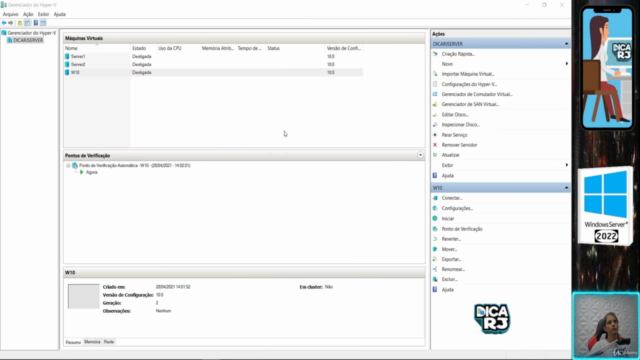The width and height of the screenshot is (640, 360).
Task: Open the Ajuda menu in menu bar
Action: 60,14
